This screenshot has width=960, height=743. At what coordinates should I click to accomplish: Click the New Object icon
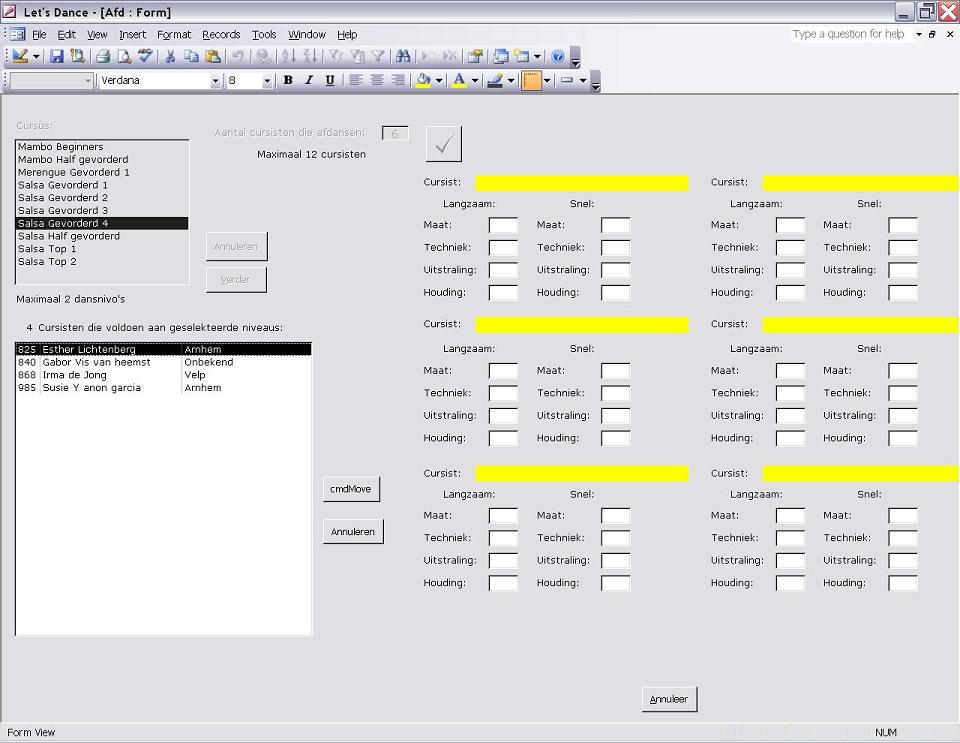(x=522, y=56)
